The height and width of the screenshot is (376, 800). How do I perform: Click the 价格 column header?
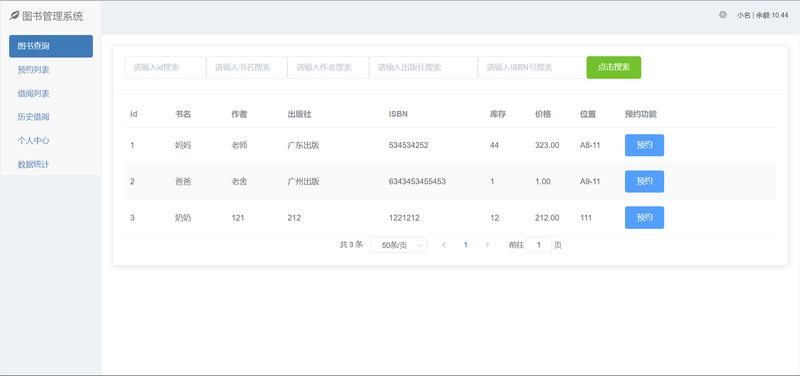click(x=543, y=114)
